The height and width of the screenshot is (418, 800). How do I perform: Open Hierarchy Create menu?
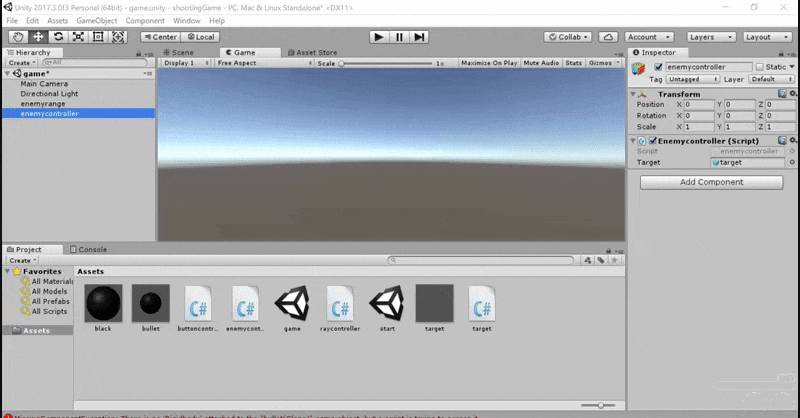click(x=22, y=63)
